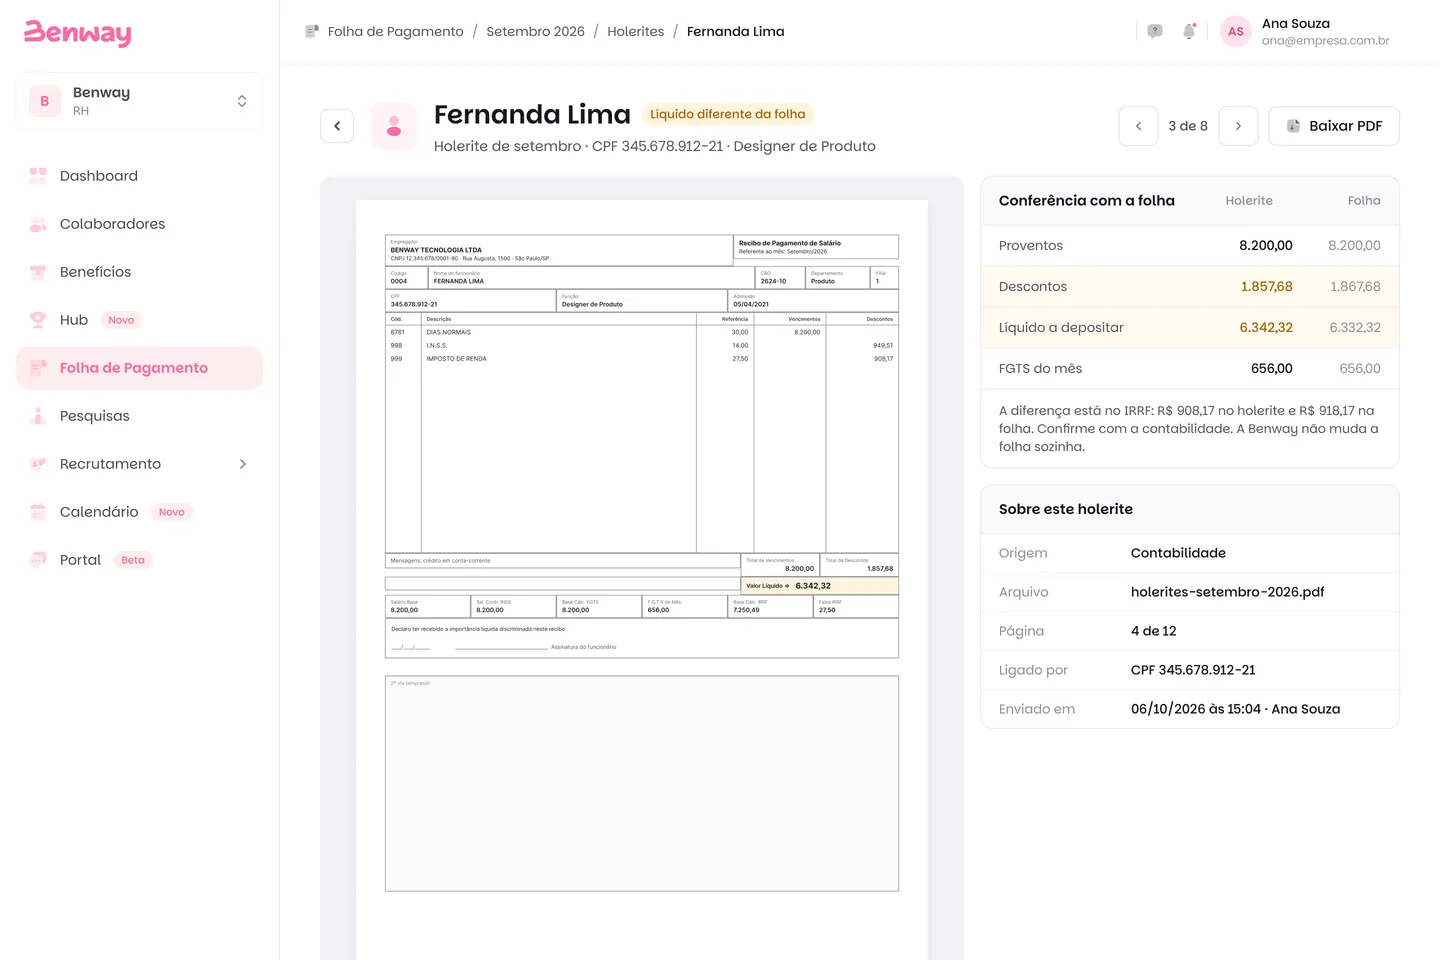The height and width of the screenshot is (960, 1440).
Task: Click Fernanda Lima's profile avatar
Action: (394, 126)
